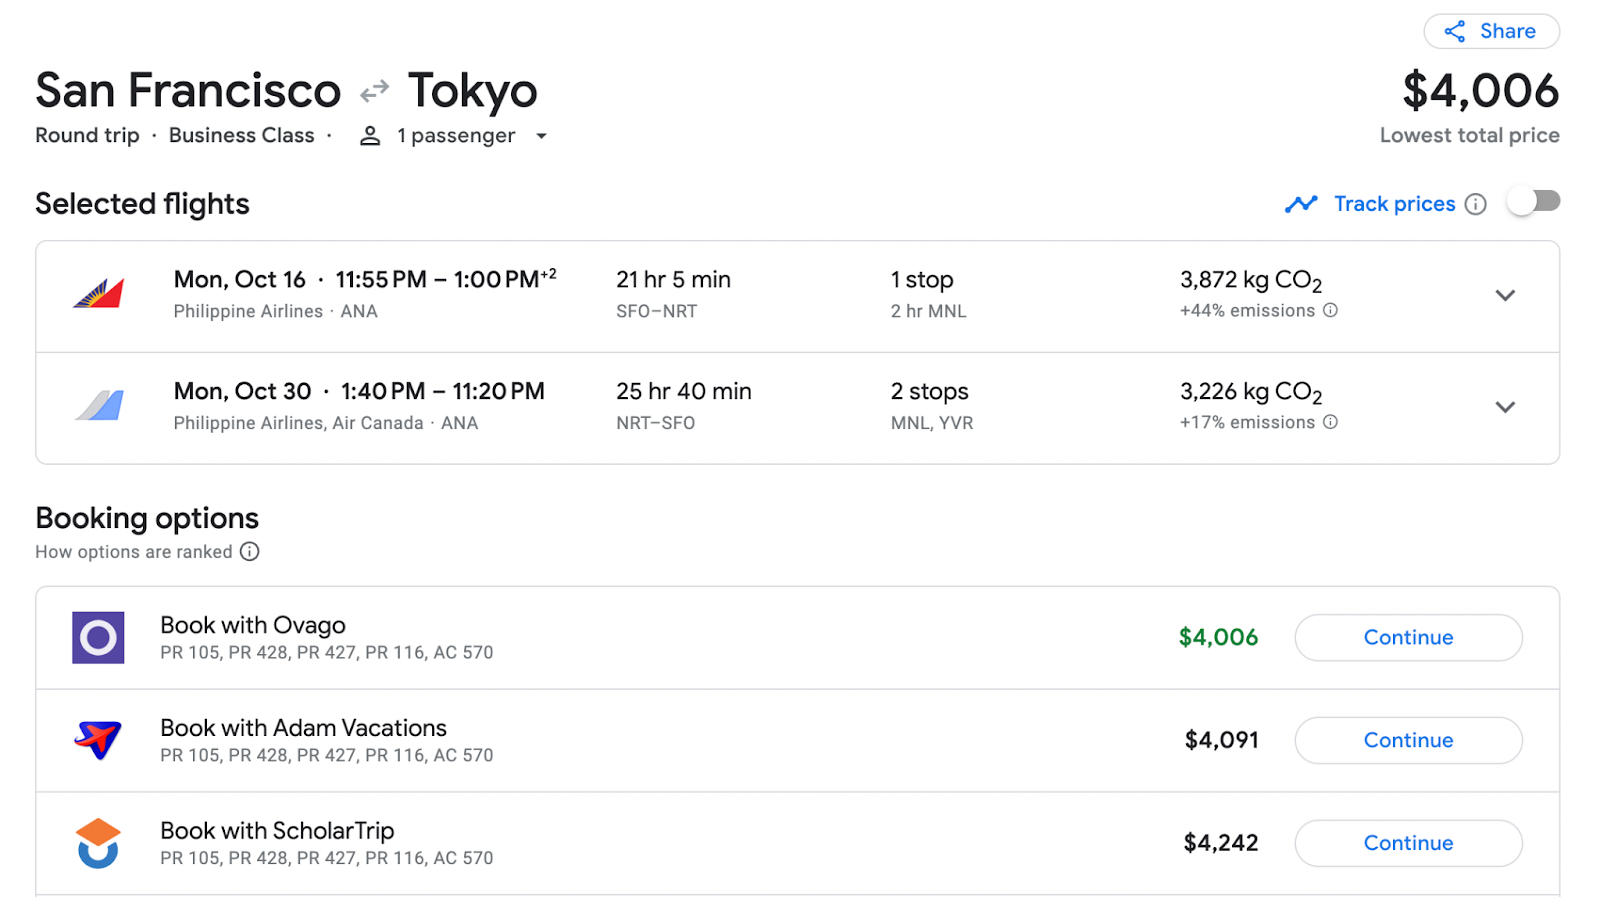The image size is (1600, 897).
Task: Click 3,872 kg CO2 emissions value
Action: [1251, 280]
